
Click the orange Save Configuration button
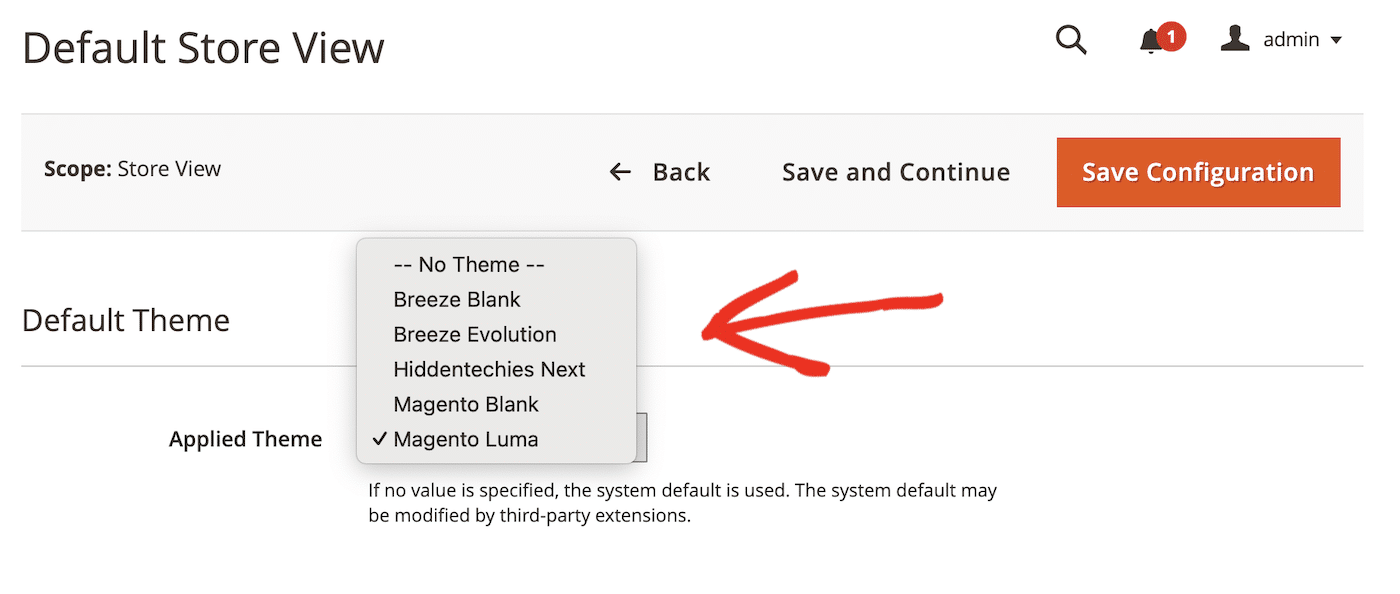point(1198,172)
